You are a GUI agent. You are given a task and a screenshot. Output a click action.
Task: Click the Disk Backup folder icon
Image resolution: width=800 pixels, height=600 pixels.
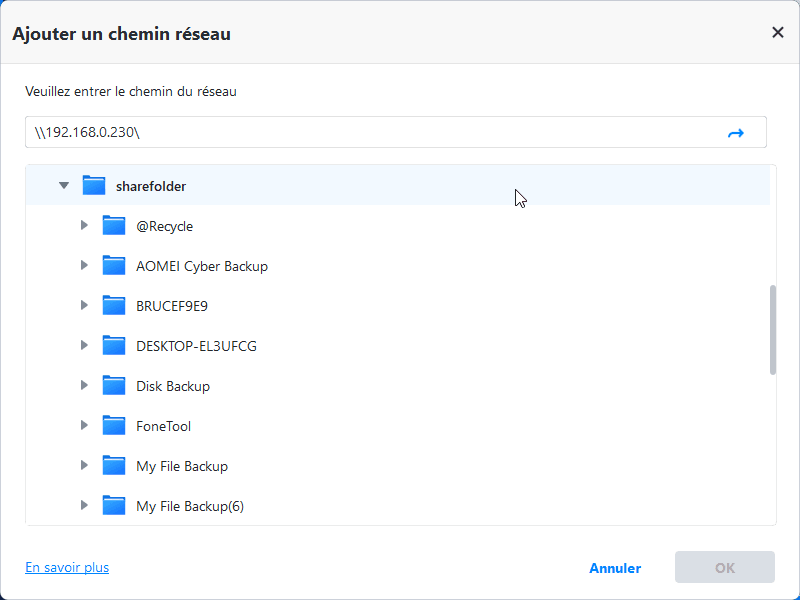pos(114,386)
